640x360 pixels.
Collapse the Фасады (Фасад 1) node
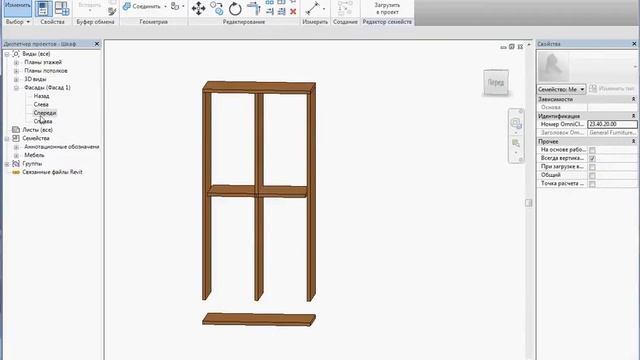(x=16, y=88)
